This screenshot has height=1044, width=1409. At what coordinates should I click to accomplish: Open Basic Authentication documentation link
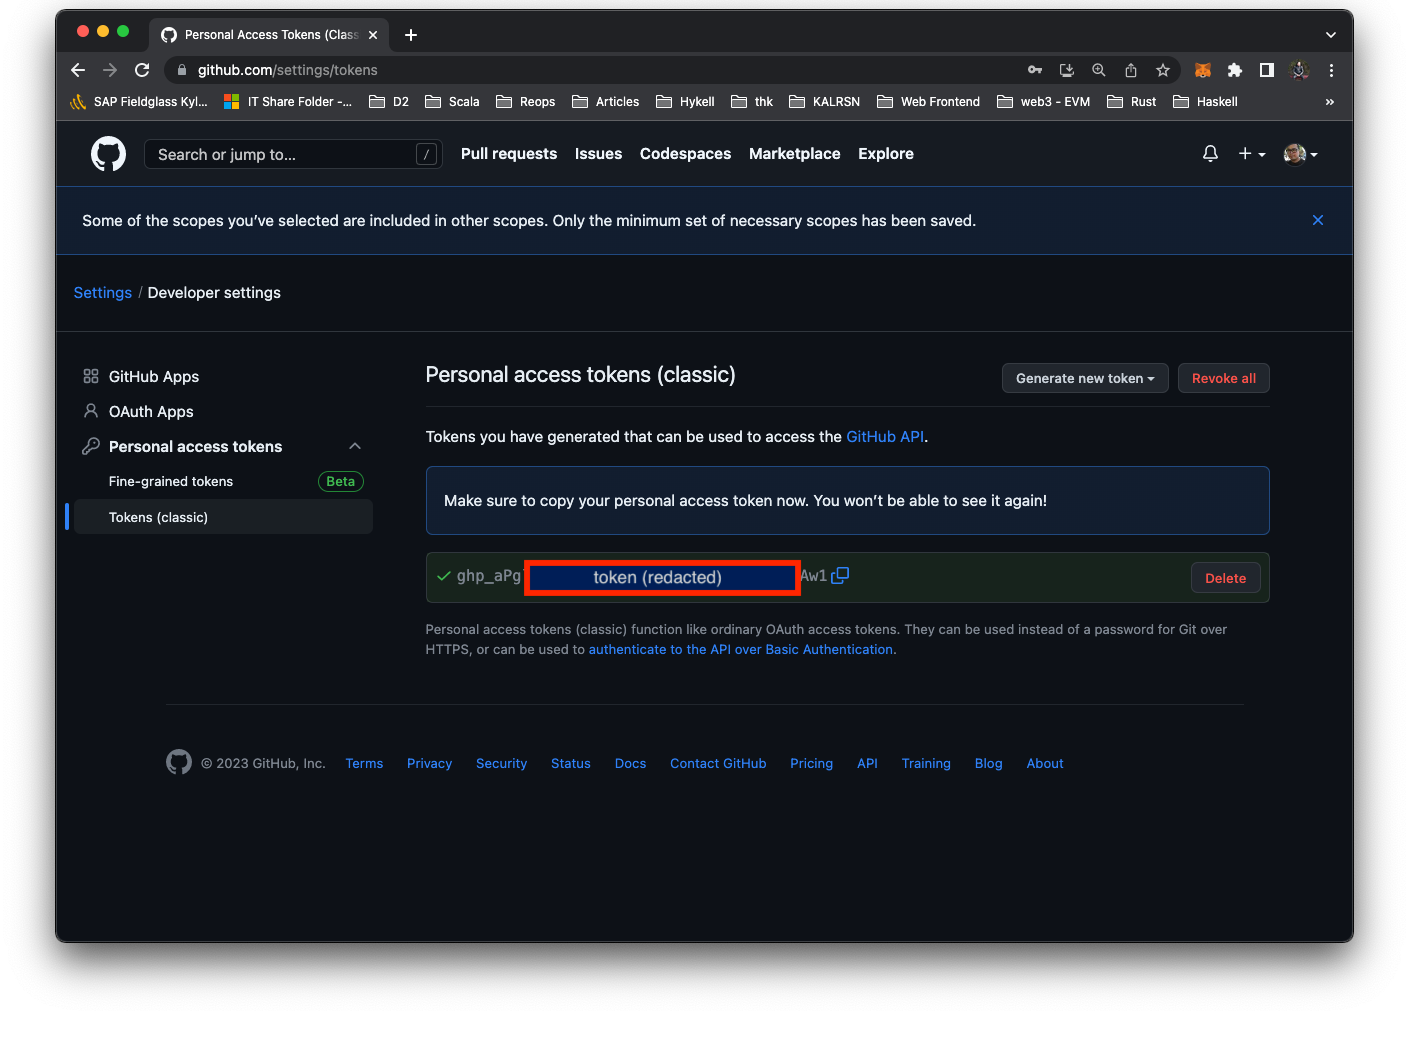740,650
